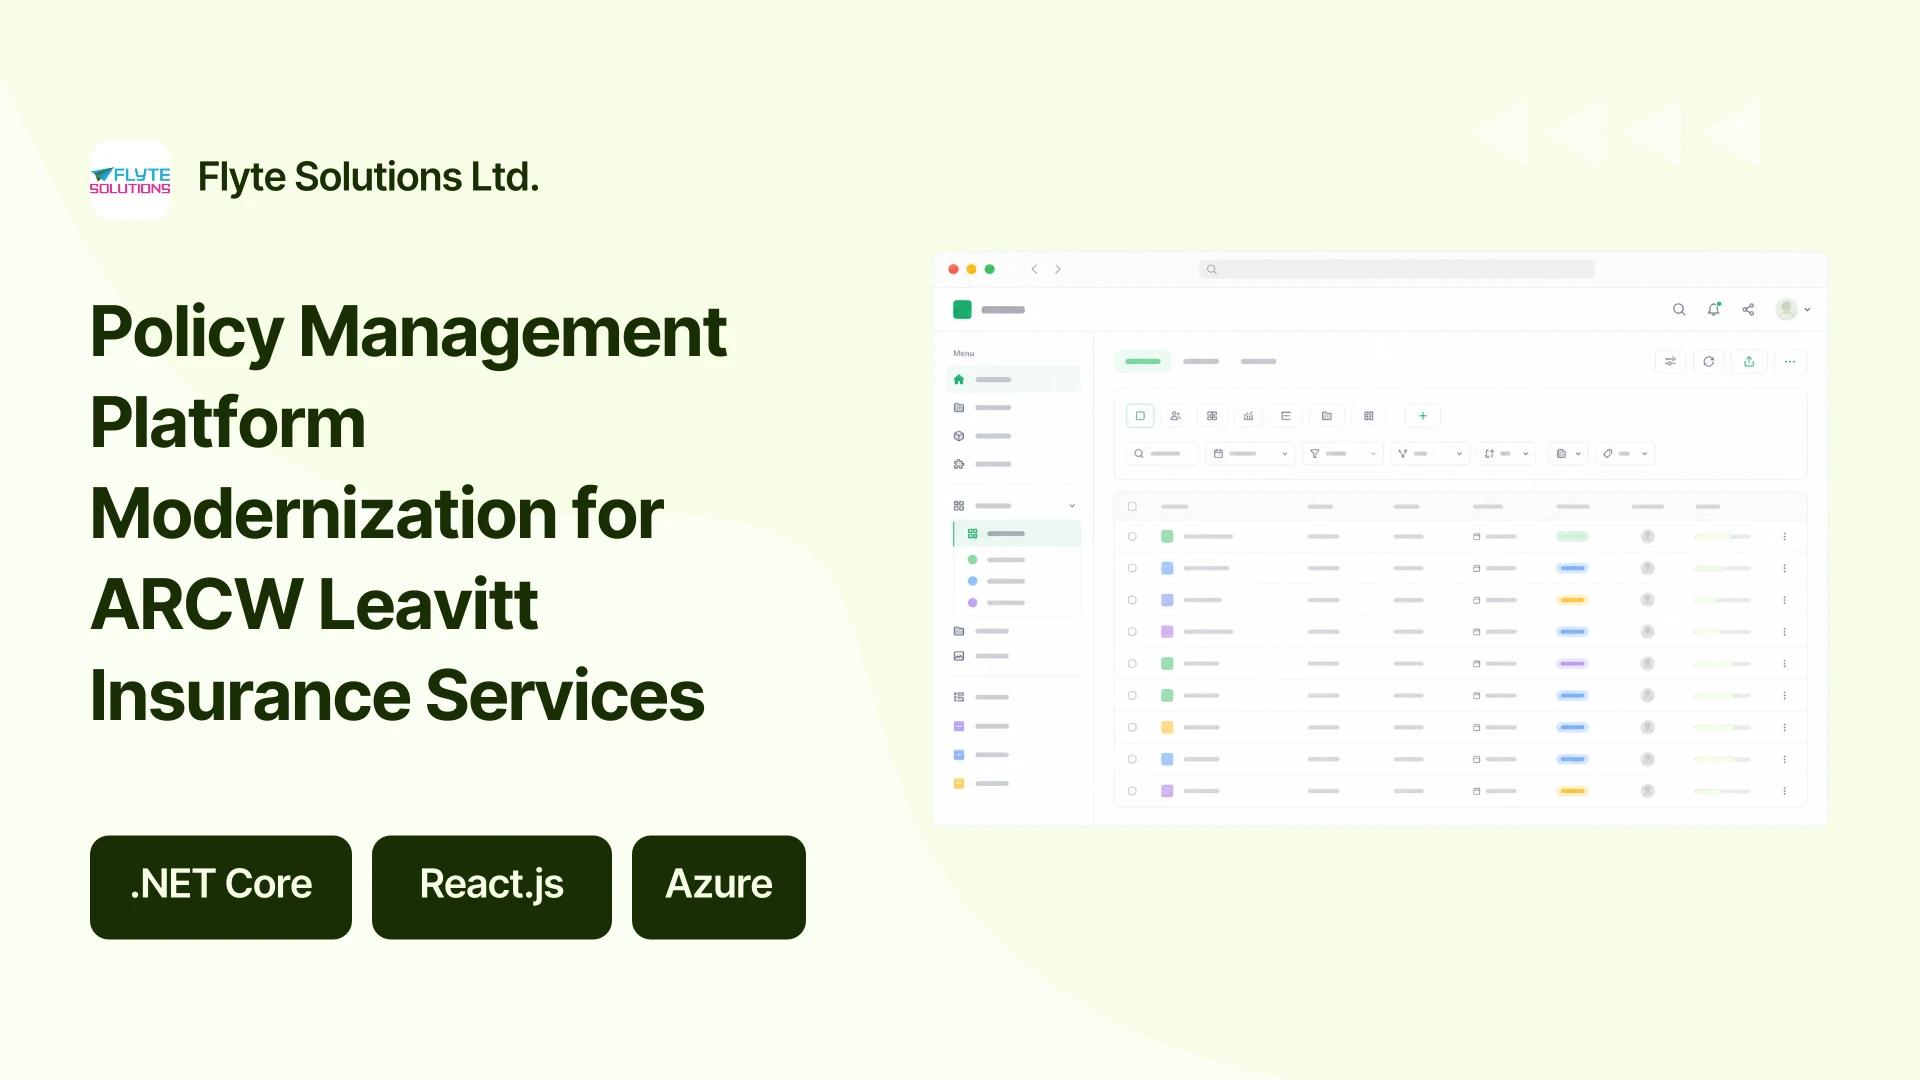Viewport: 1920px width, 1080px height.
Task: Add a view with the green plus button
Action: tap(1423, 416)
